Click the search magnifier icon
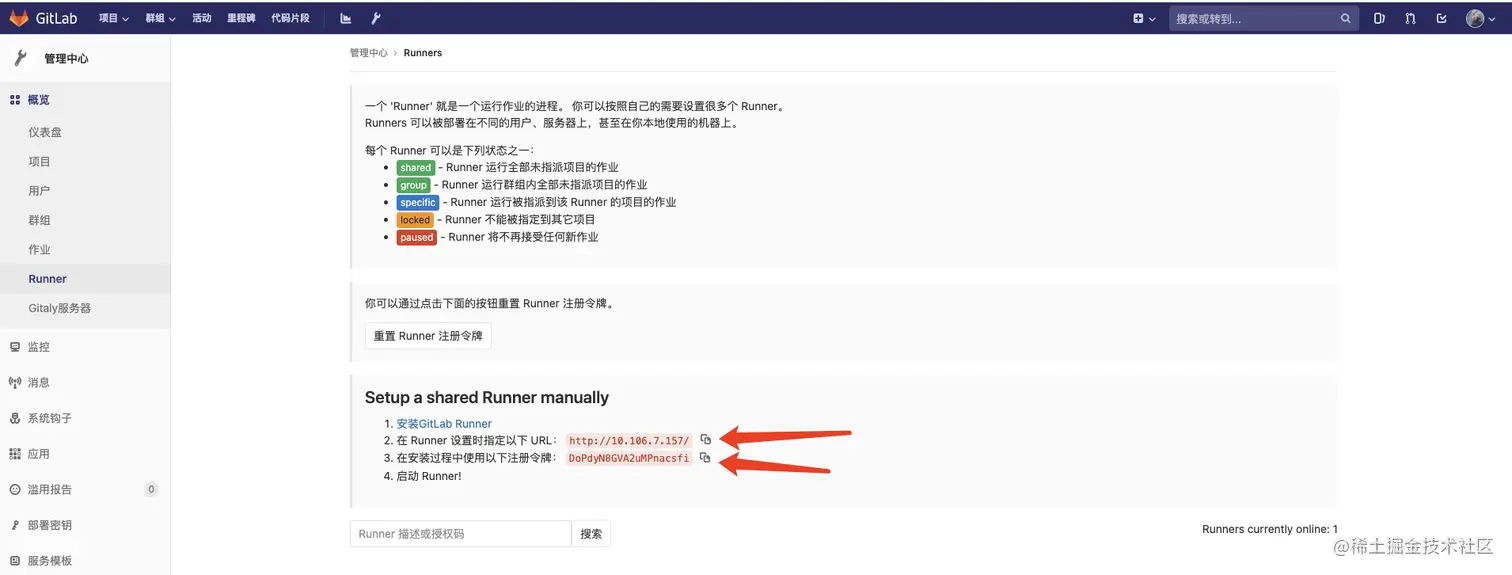Viewport: 1512px width, 575px height. [x=1346, y=18]
